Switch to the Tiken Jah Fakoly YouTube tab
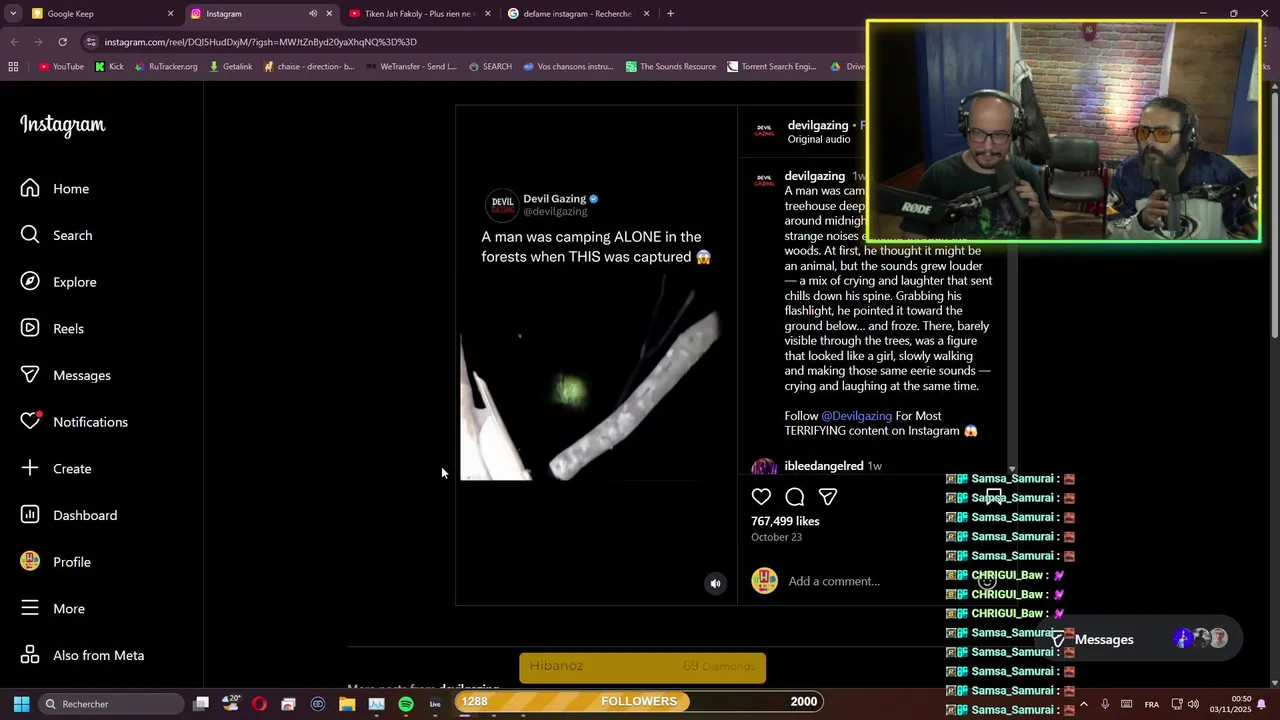 (x=420, y=14)
